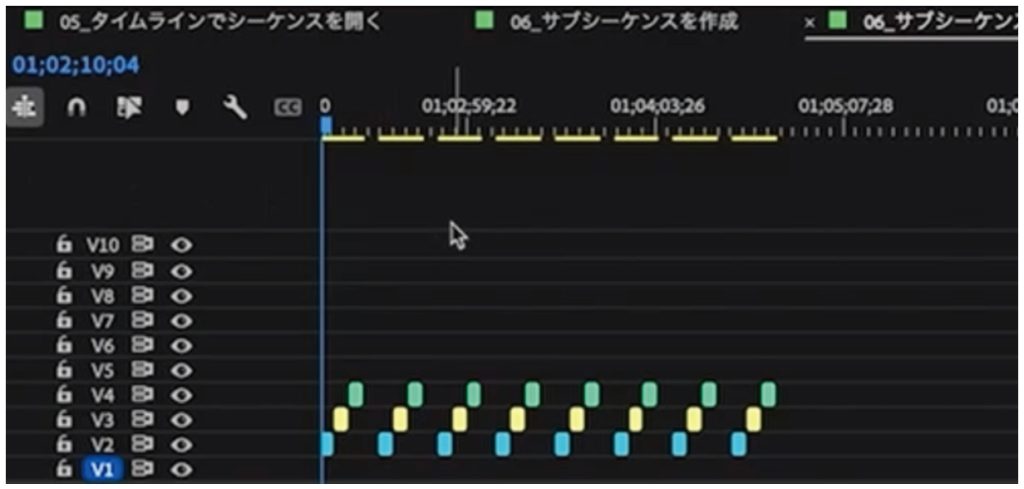Screen dimensions: 1024x489
Task: Click the highlighted V1 track target button
Action: click(x=103, y=469)
